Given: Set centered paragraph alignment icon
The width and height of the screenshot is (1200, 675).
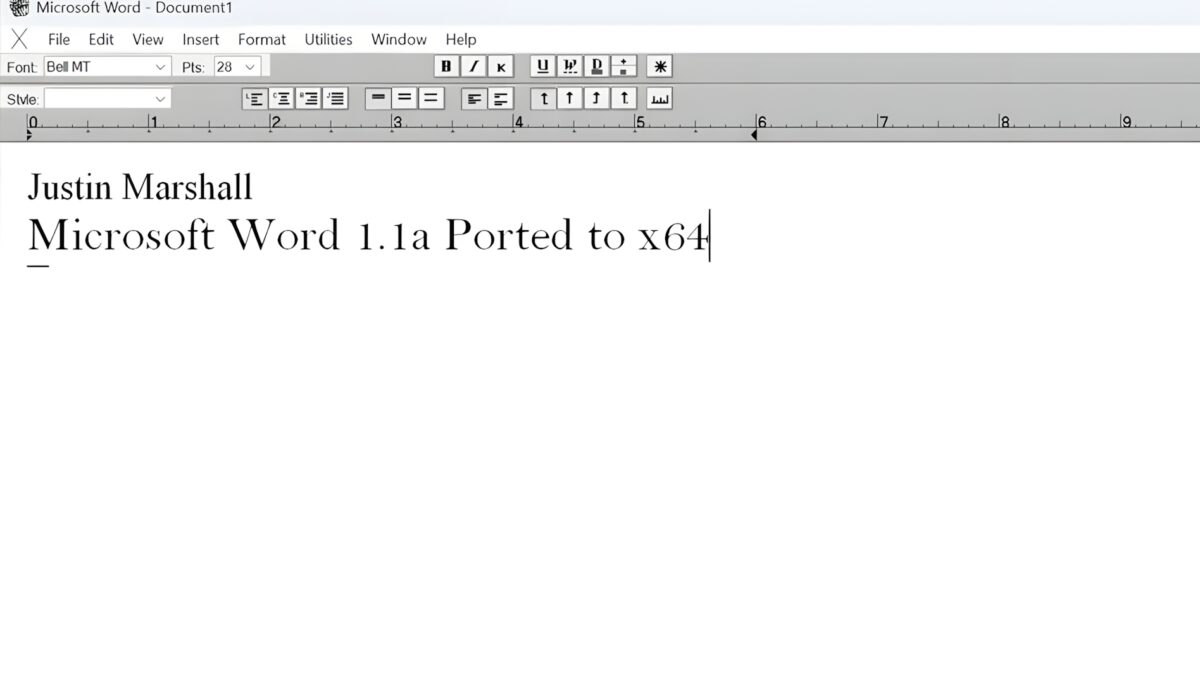Looking at the screenshot, I should tap(282, 98).
